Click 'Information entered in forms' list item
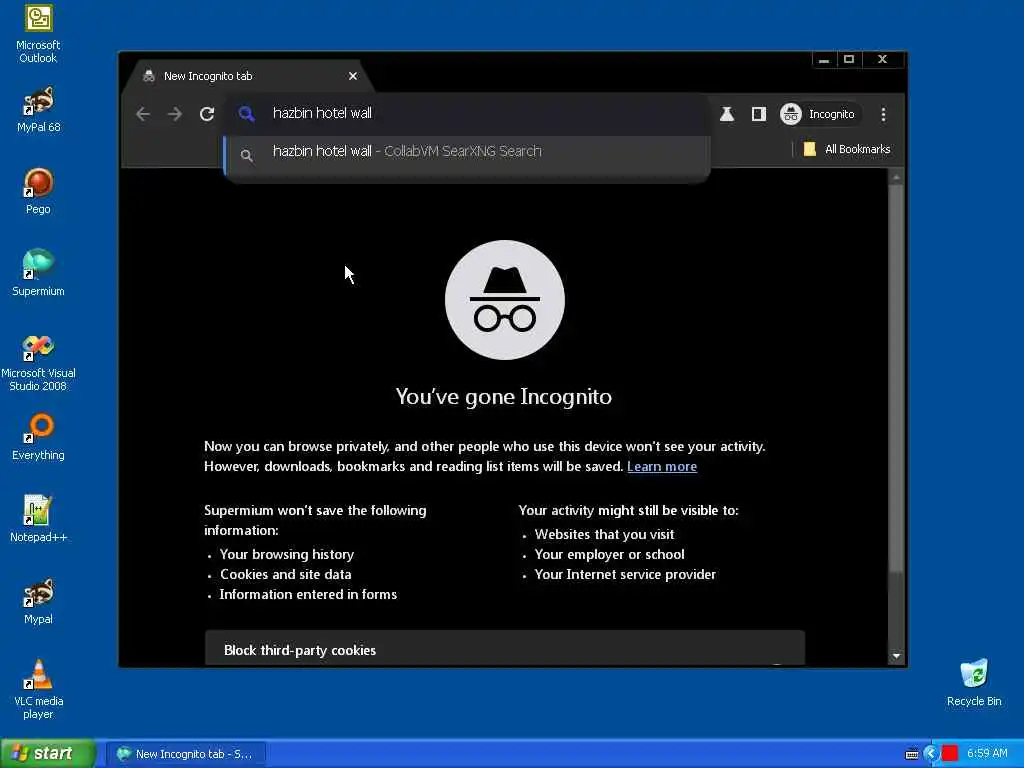The image size is (1024, 768). pyautogui.click(x=308, y=594)
